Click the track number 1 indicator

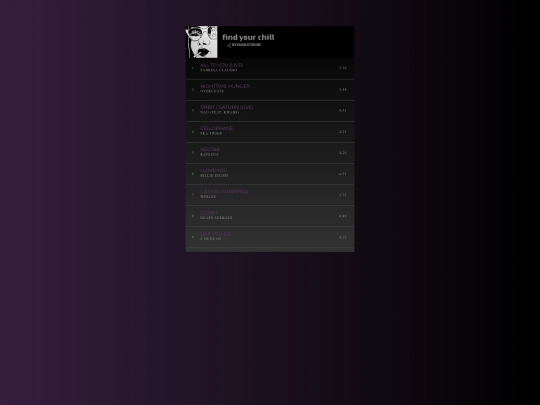click(x=193, y=68)
